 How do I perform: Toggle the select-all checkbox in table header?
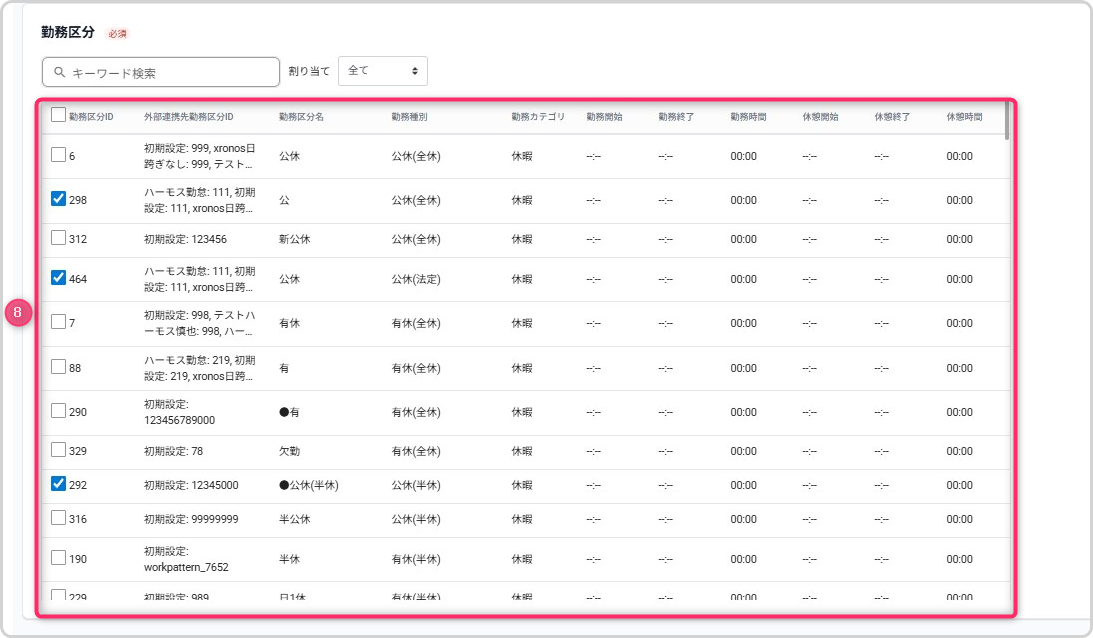pyautogui.click(x=58, y=115)
